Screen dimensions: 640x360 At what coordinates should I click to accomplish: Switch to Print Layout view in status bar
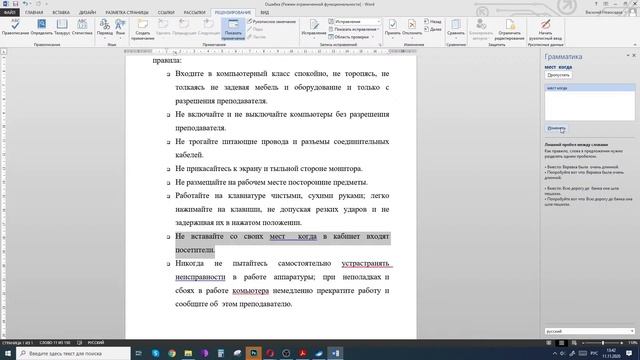pos(561,343)
